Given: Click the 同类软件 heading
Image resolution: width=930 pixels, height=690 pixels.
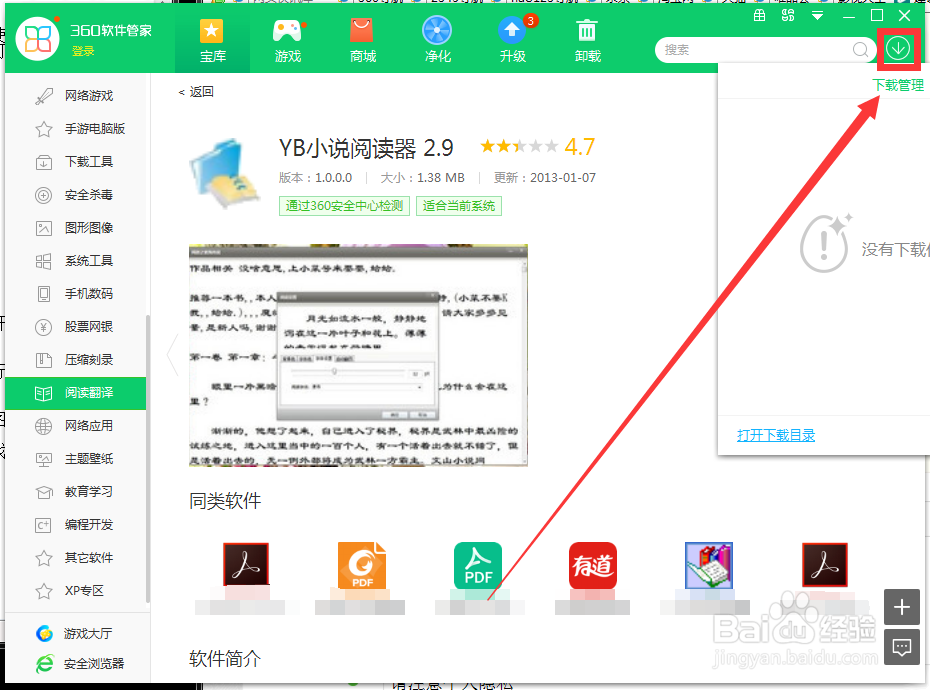Looking at the screenshot, I should point(225,501).
